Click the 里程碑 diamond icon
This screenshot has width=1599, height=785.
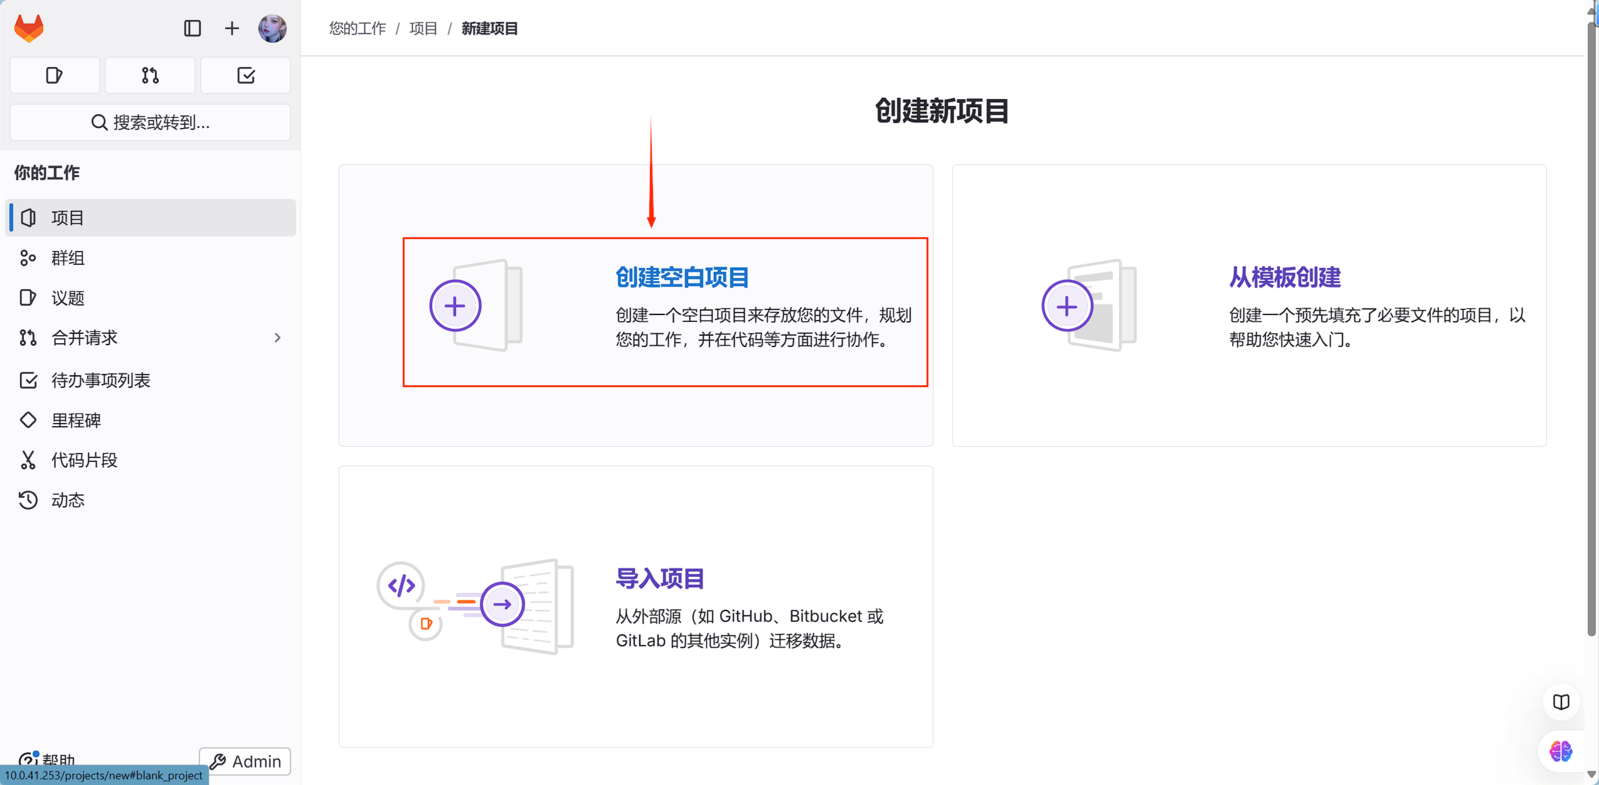coord(28,420)
